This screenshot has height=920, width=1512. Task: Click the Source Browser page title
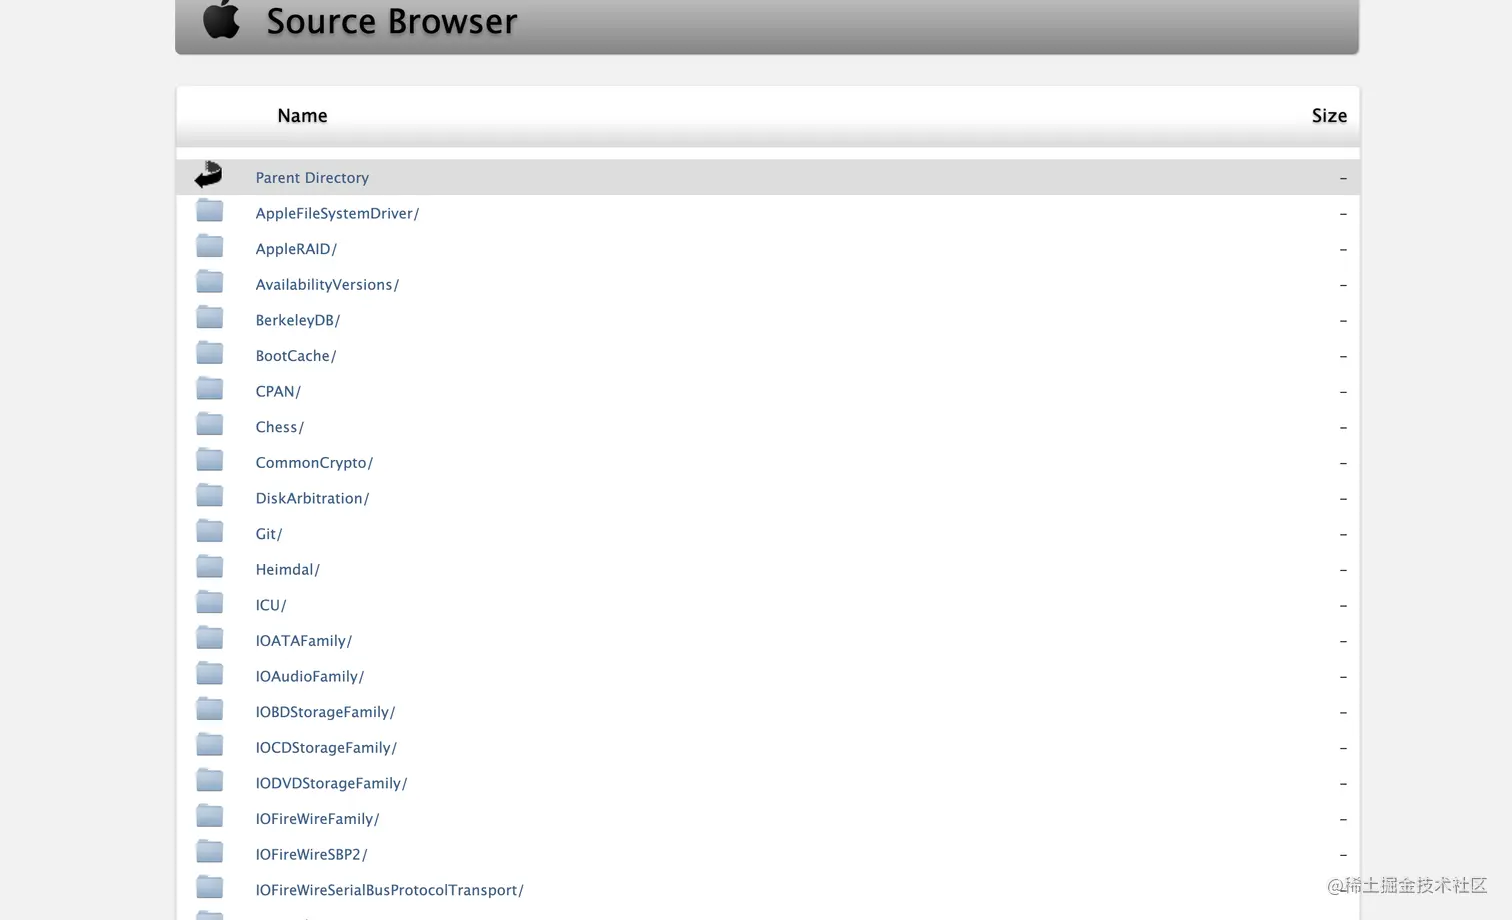[x=392, y=21]
